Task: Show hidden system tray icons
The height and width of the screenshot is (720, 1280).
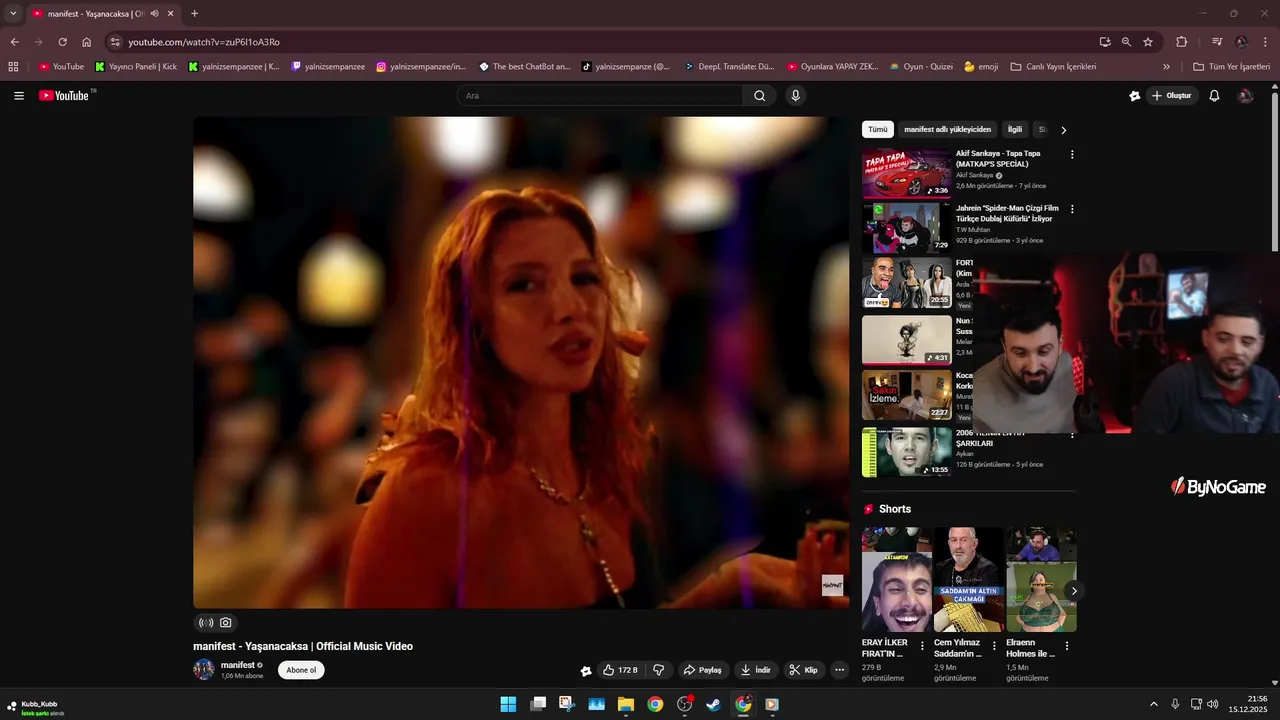Action: [x=1153, y=704]
